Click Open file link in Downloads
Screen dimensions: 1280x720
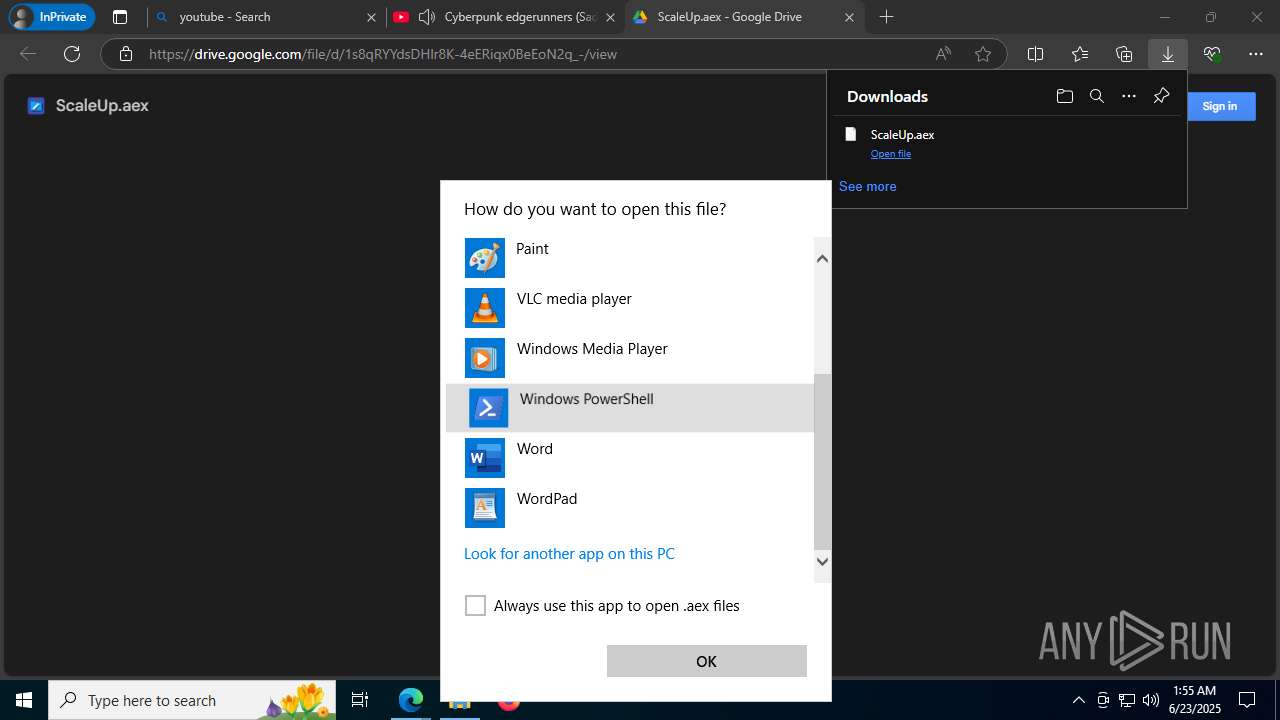[890, 154]
